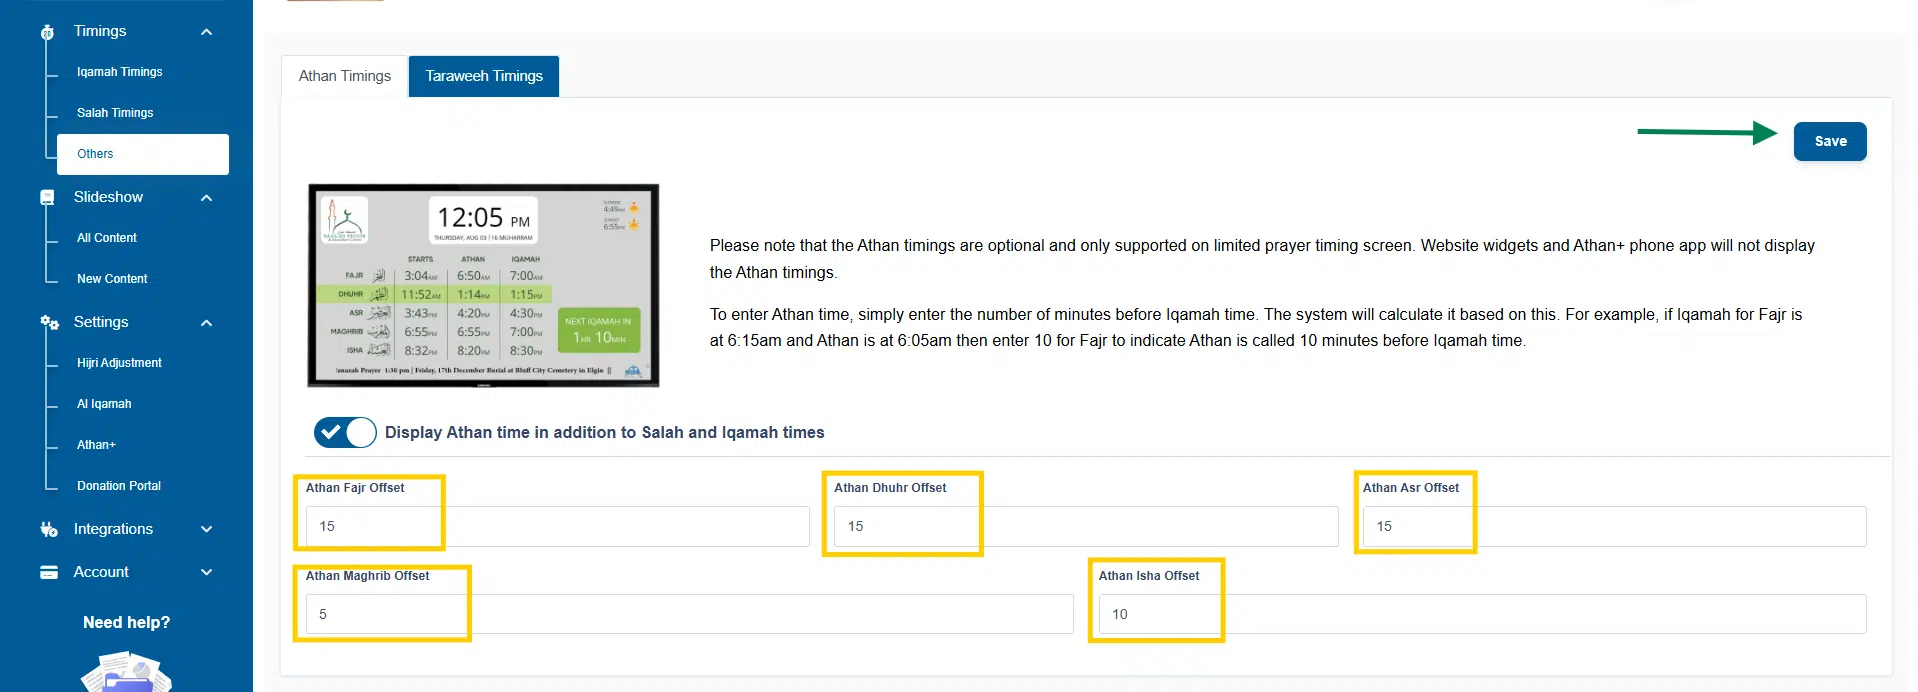Image resolution: width=1918 pixels, height=692 pixels.
Task: Expand the Account section chevron
Action: coord(207,572)
